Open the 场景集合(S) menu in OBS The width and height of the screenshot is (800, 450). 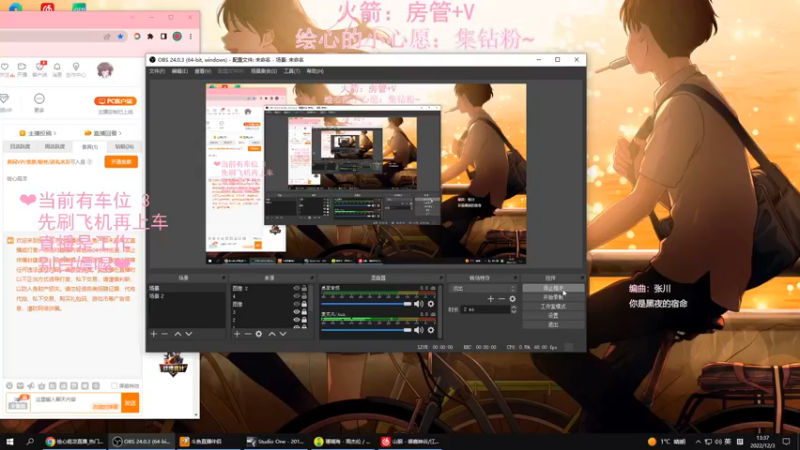(x=264, y=71)
